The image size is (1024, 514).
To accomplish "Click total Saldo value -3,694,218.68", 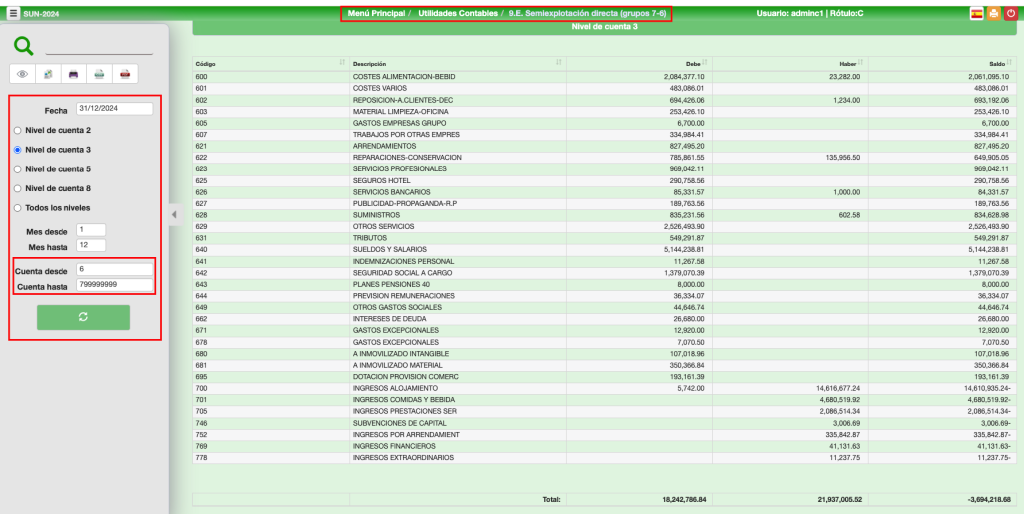I will 990,500.
